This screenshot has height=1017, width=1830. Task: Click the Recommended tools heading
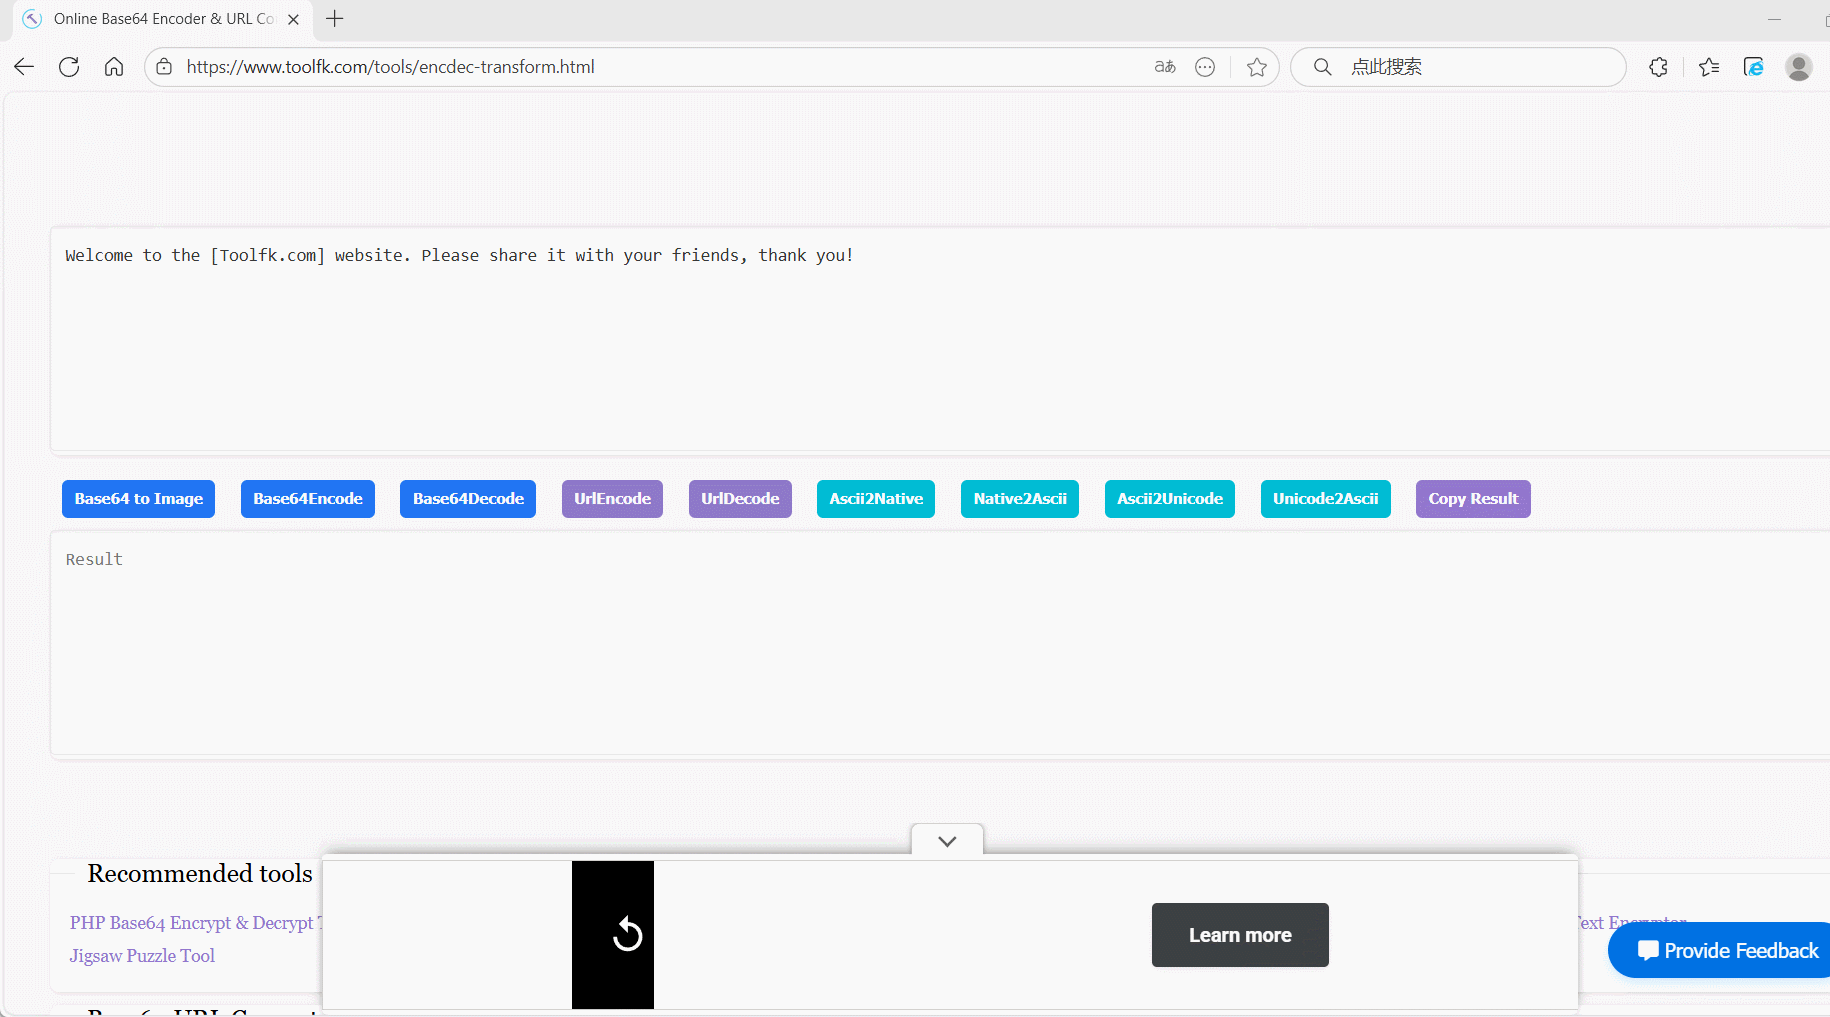pos(200,874)
